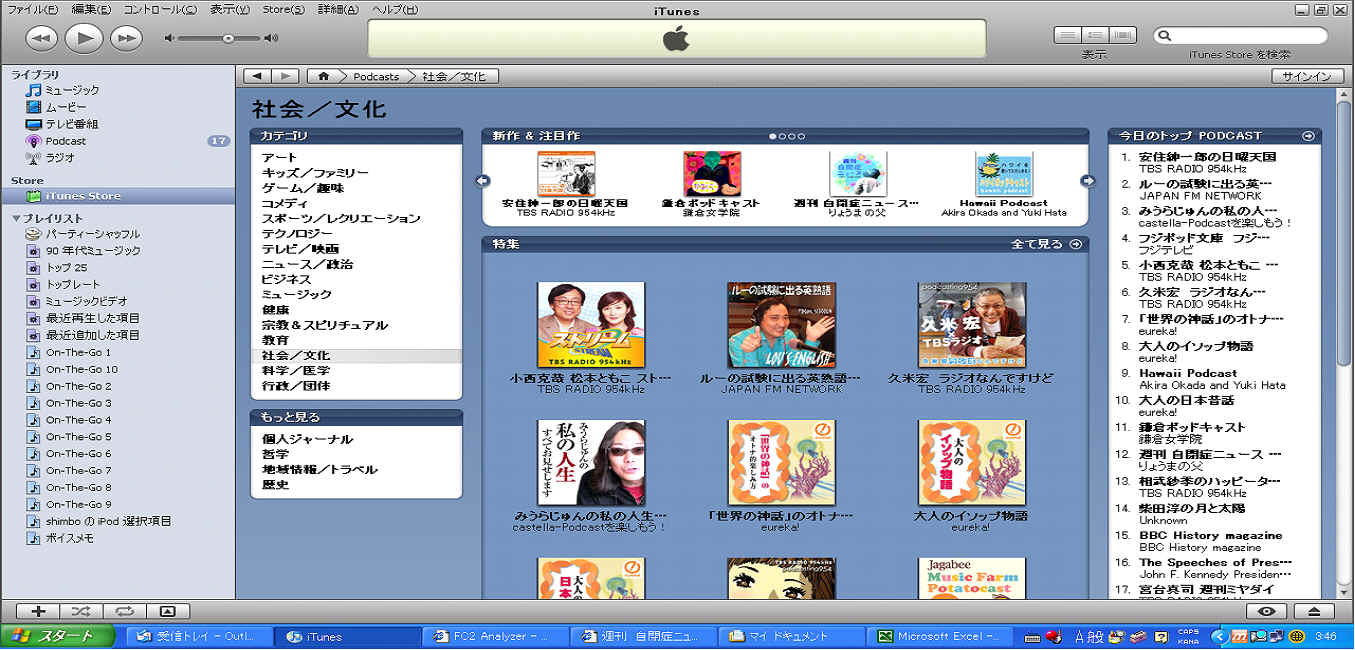This screenshot has height=650, width=1355.
Task: Open the トップレート smart playlist
Action: tap(64, 285)
